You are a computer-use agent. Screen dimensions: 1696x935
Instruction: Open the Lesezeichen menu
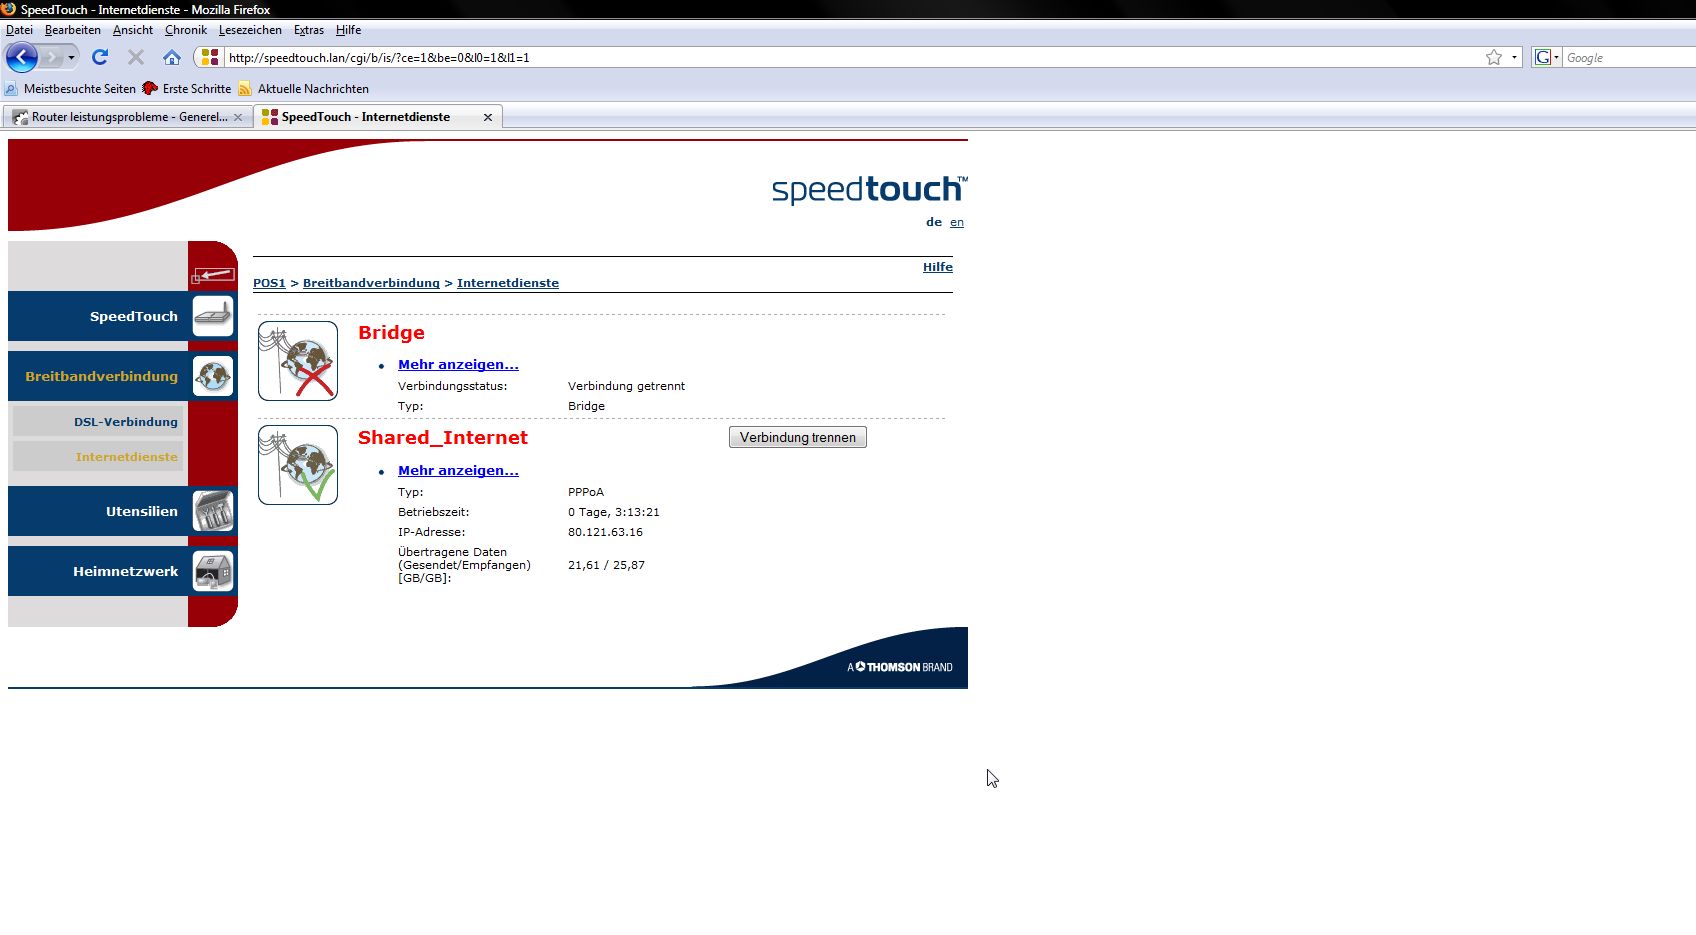pos(250,30)
